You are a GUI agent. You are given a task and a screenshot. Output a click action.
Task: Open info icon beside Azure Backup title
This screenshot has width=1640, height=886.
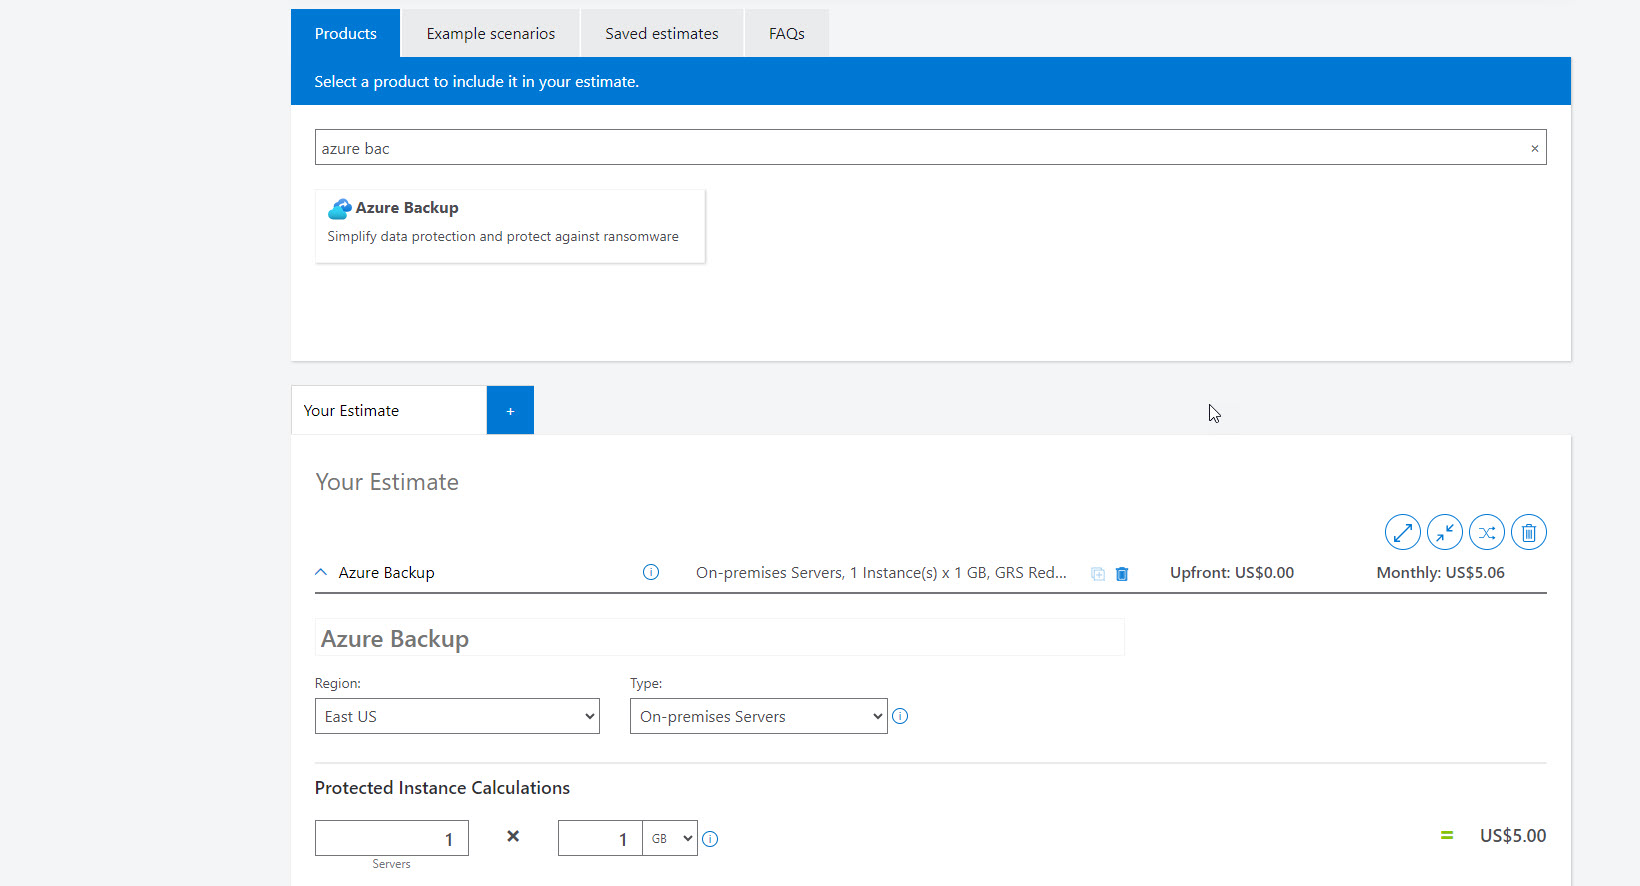tap(651, 572)
